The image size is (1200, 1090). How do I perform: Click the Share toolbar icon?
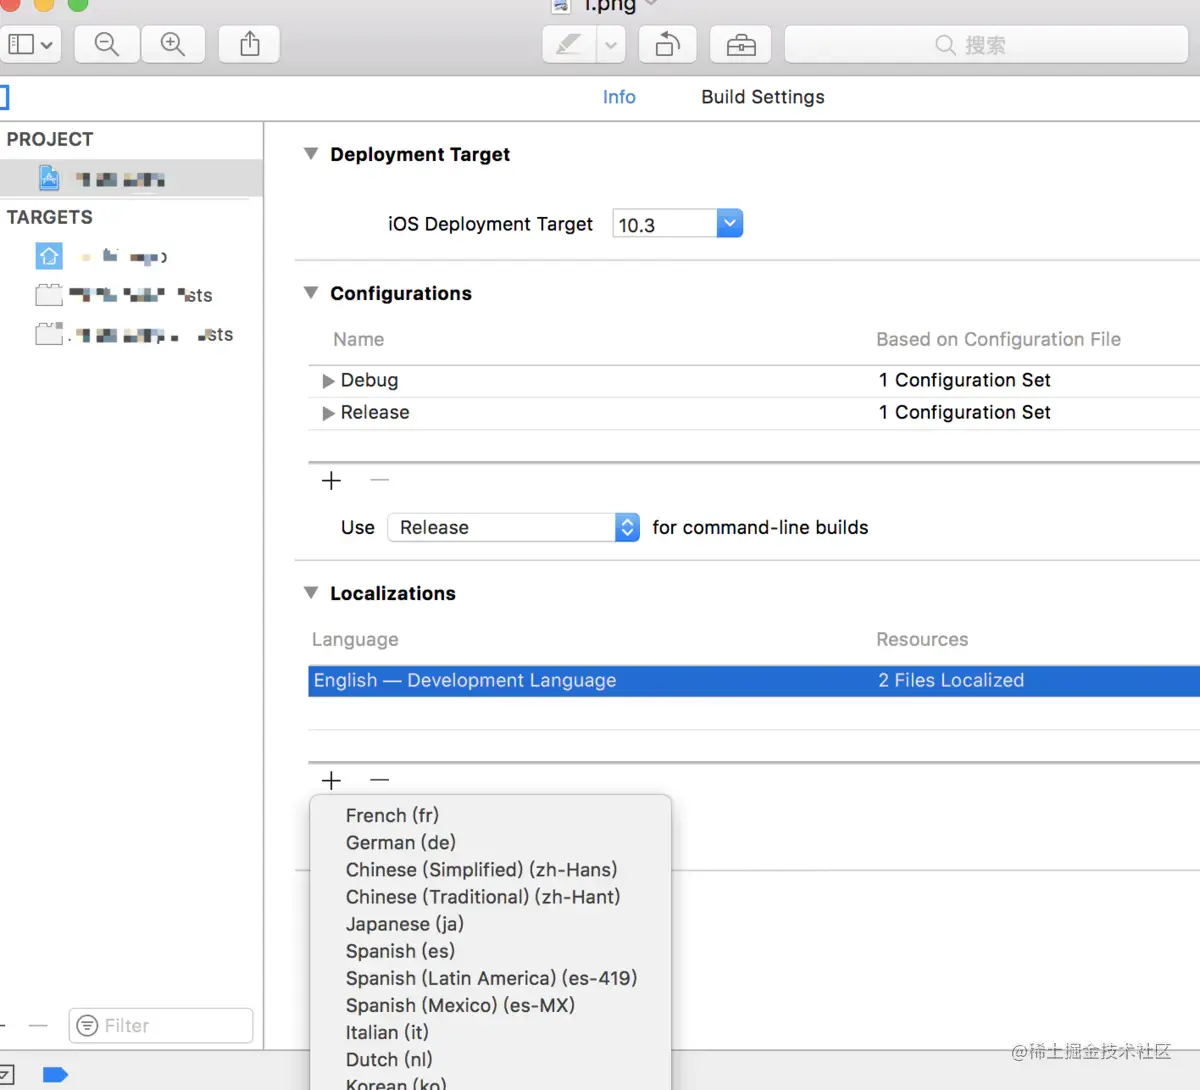(x=250, y=44)
